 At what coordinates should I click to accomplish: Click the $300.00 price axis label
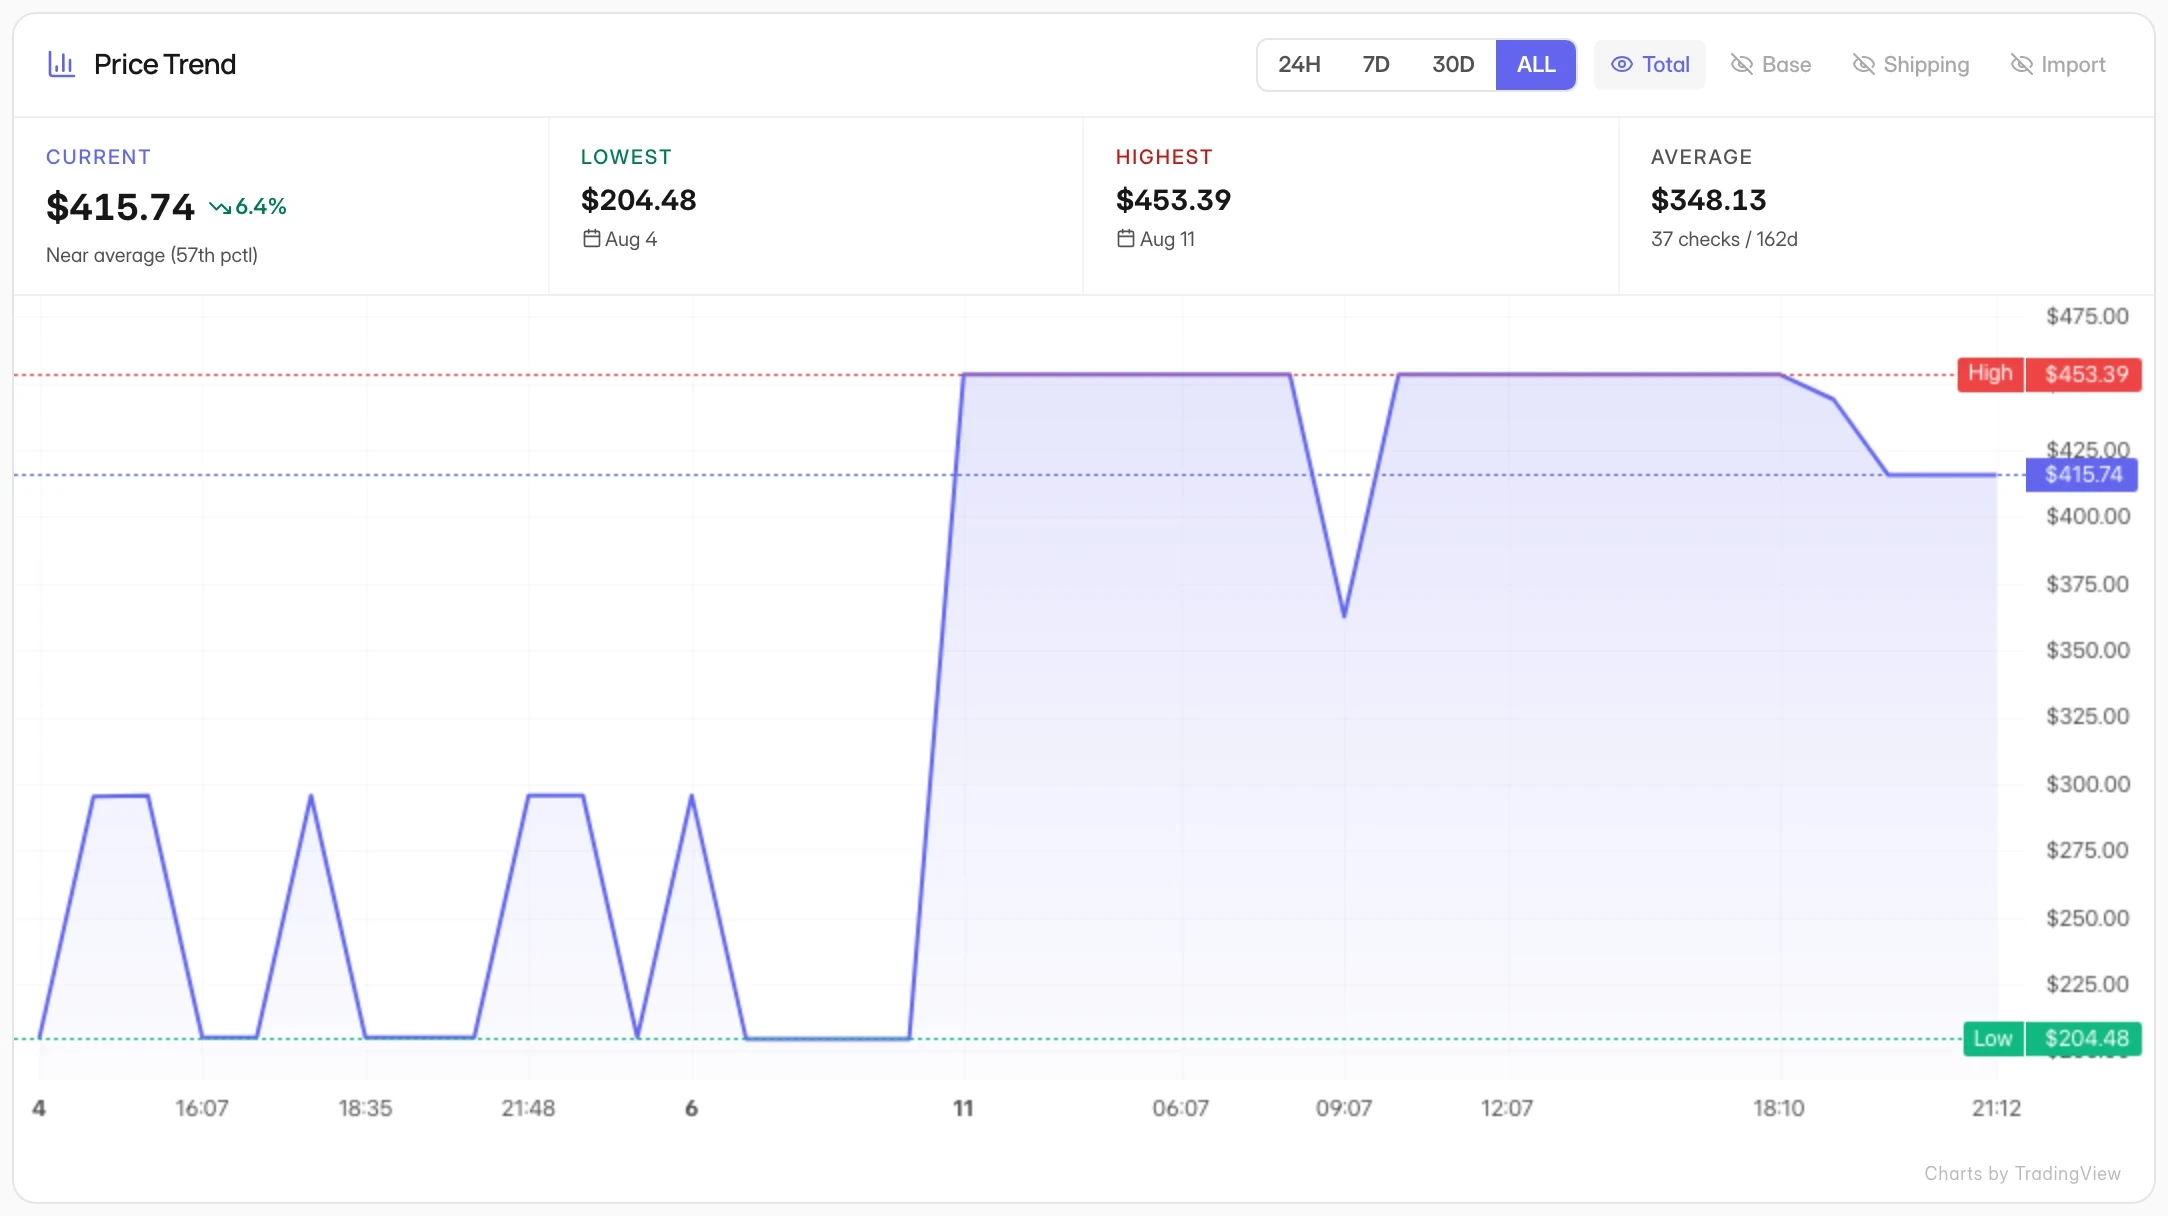click(2087, 784)
